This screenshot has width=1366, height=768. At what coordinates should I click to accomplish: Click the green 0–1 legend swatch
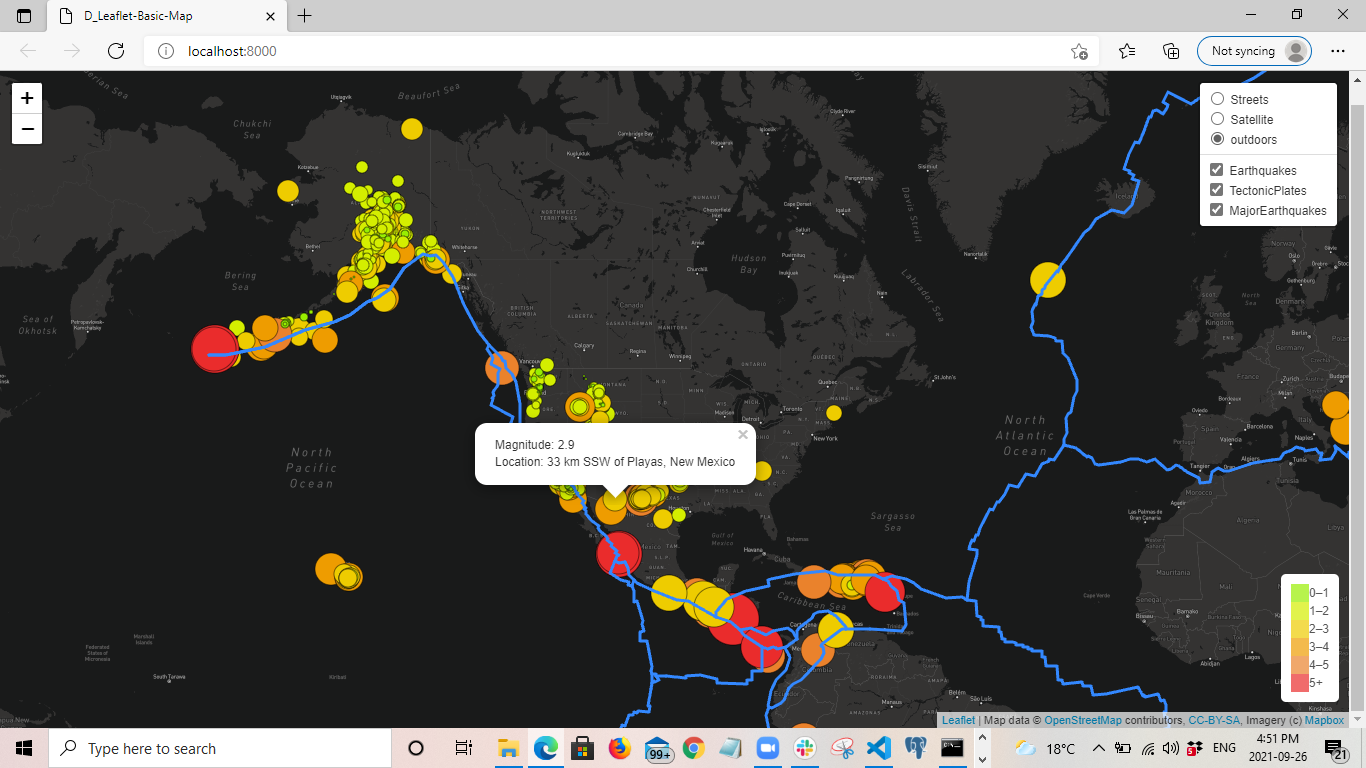(1299, 592)
